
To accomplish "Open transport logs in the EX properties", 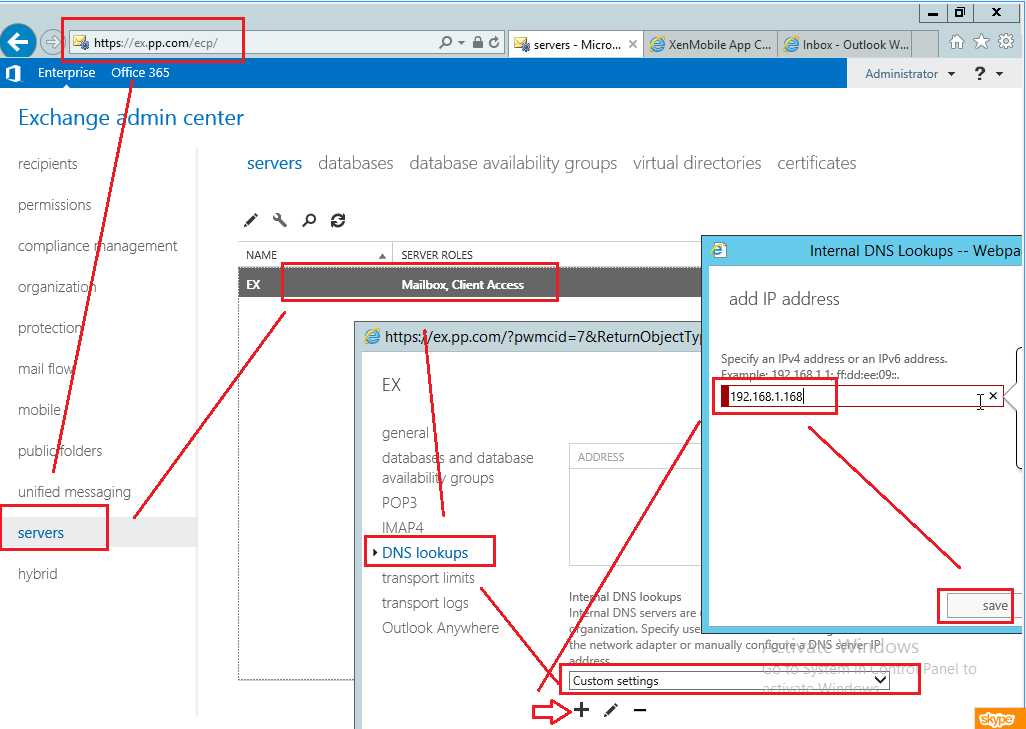I will click(x=425, y=603).
